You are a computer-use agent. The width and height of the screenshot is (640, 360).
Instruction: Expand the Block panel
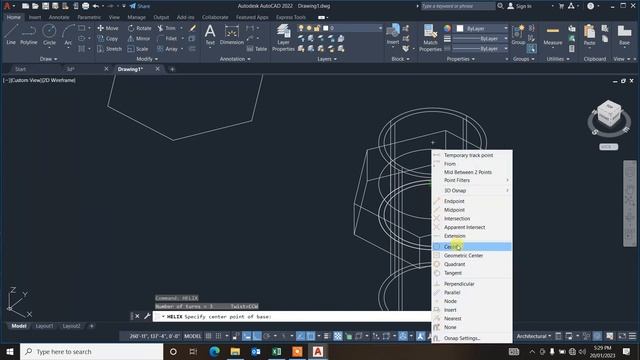(400, 59)
